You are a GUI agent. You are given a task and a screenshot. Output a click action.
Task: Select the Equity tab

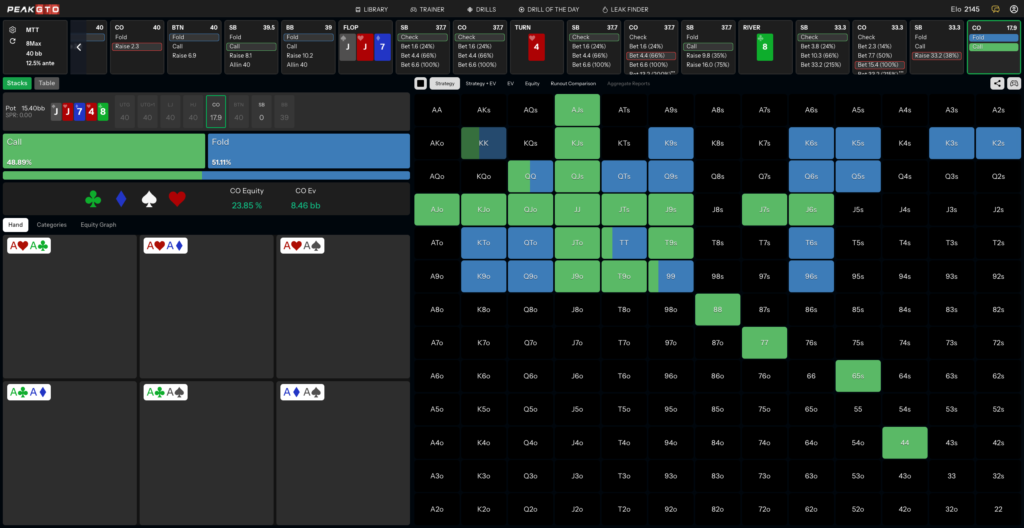(x=532, y=83)
